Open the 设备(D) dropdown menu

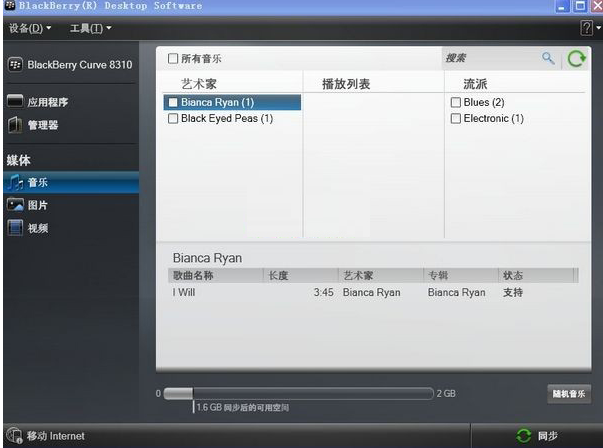point(30,28)
